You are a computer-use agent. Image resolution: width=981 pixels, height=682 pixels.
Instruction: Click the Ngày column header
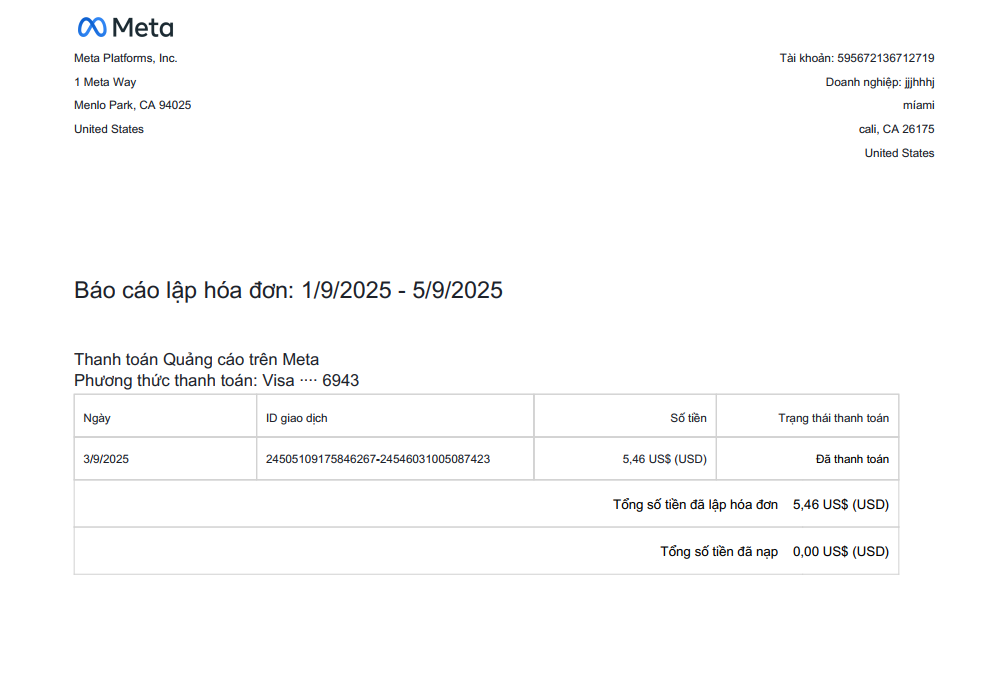click(x=97, y=418)
